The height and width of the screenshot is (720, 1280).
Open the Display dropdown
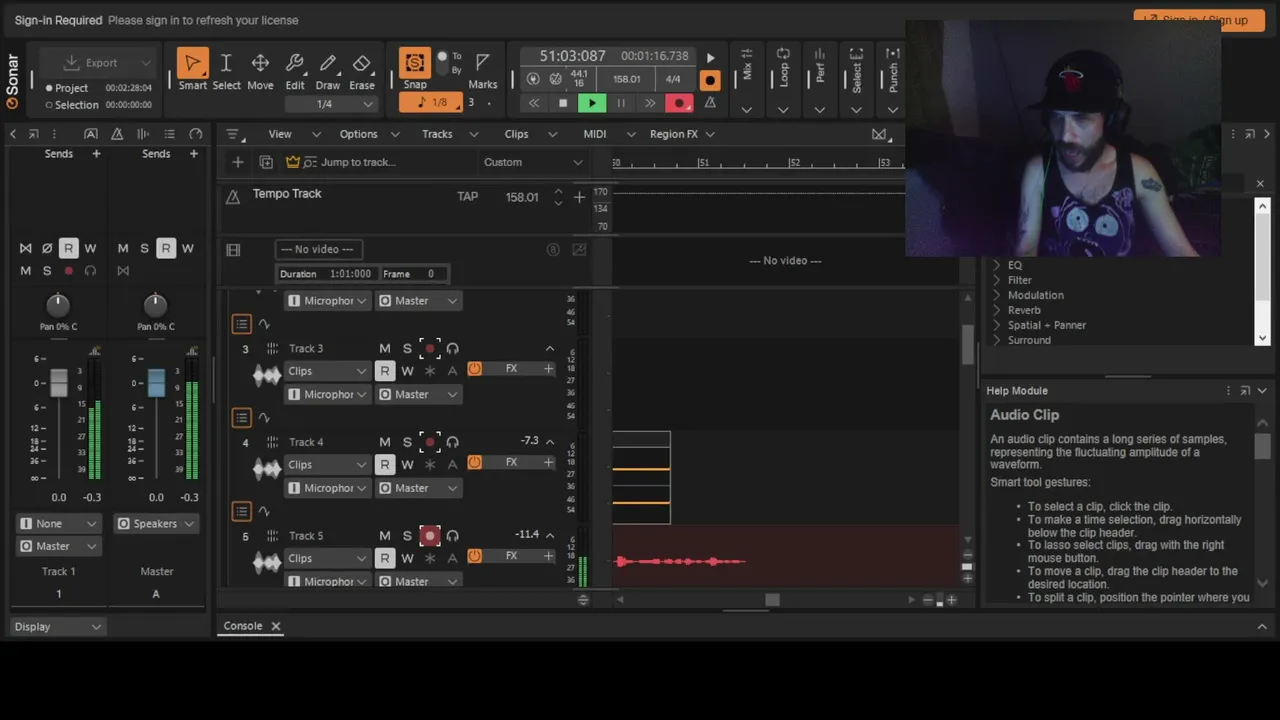coord(58,627)
